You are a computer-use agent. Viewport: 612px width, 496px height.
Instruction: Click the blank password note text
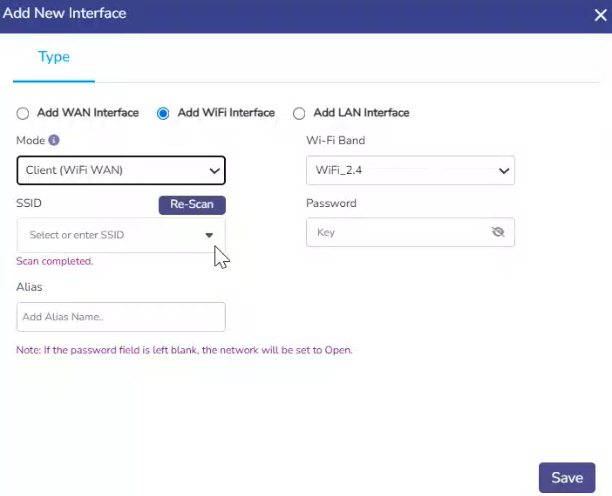184,351
